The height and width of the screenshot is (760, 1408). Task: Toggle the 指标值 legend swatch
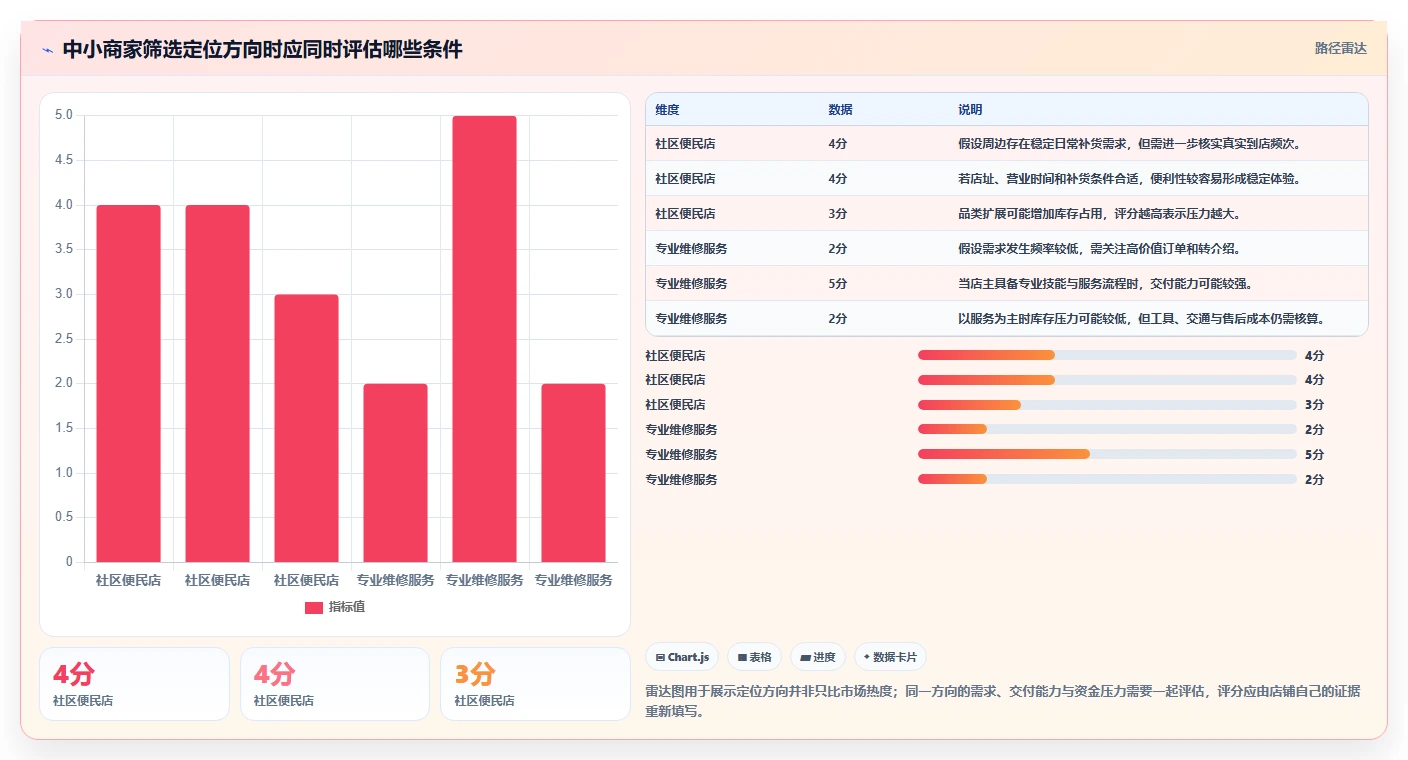point(313,607)
